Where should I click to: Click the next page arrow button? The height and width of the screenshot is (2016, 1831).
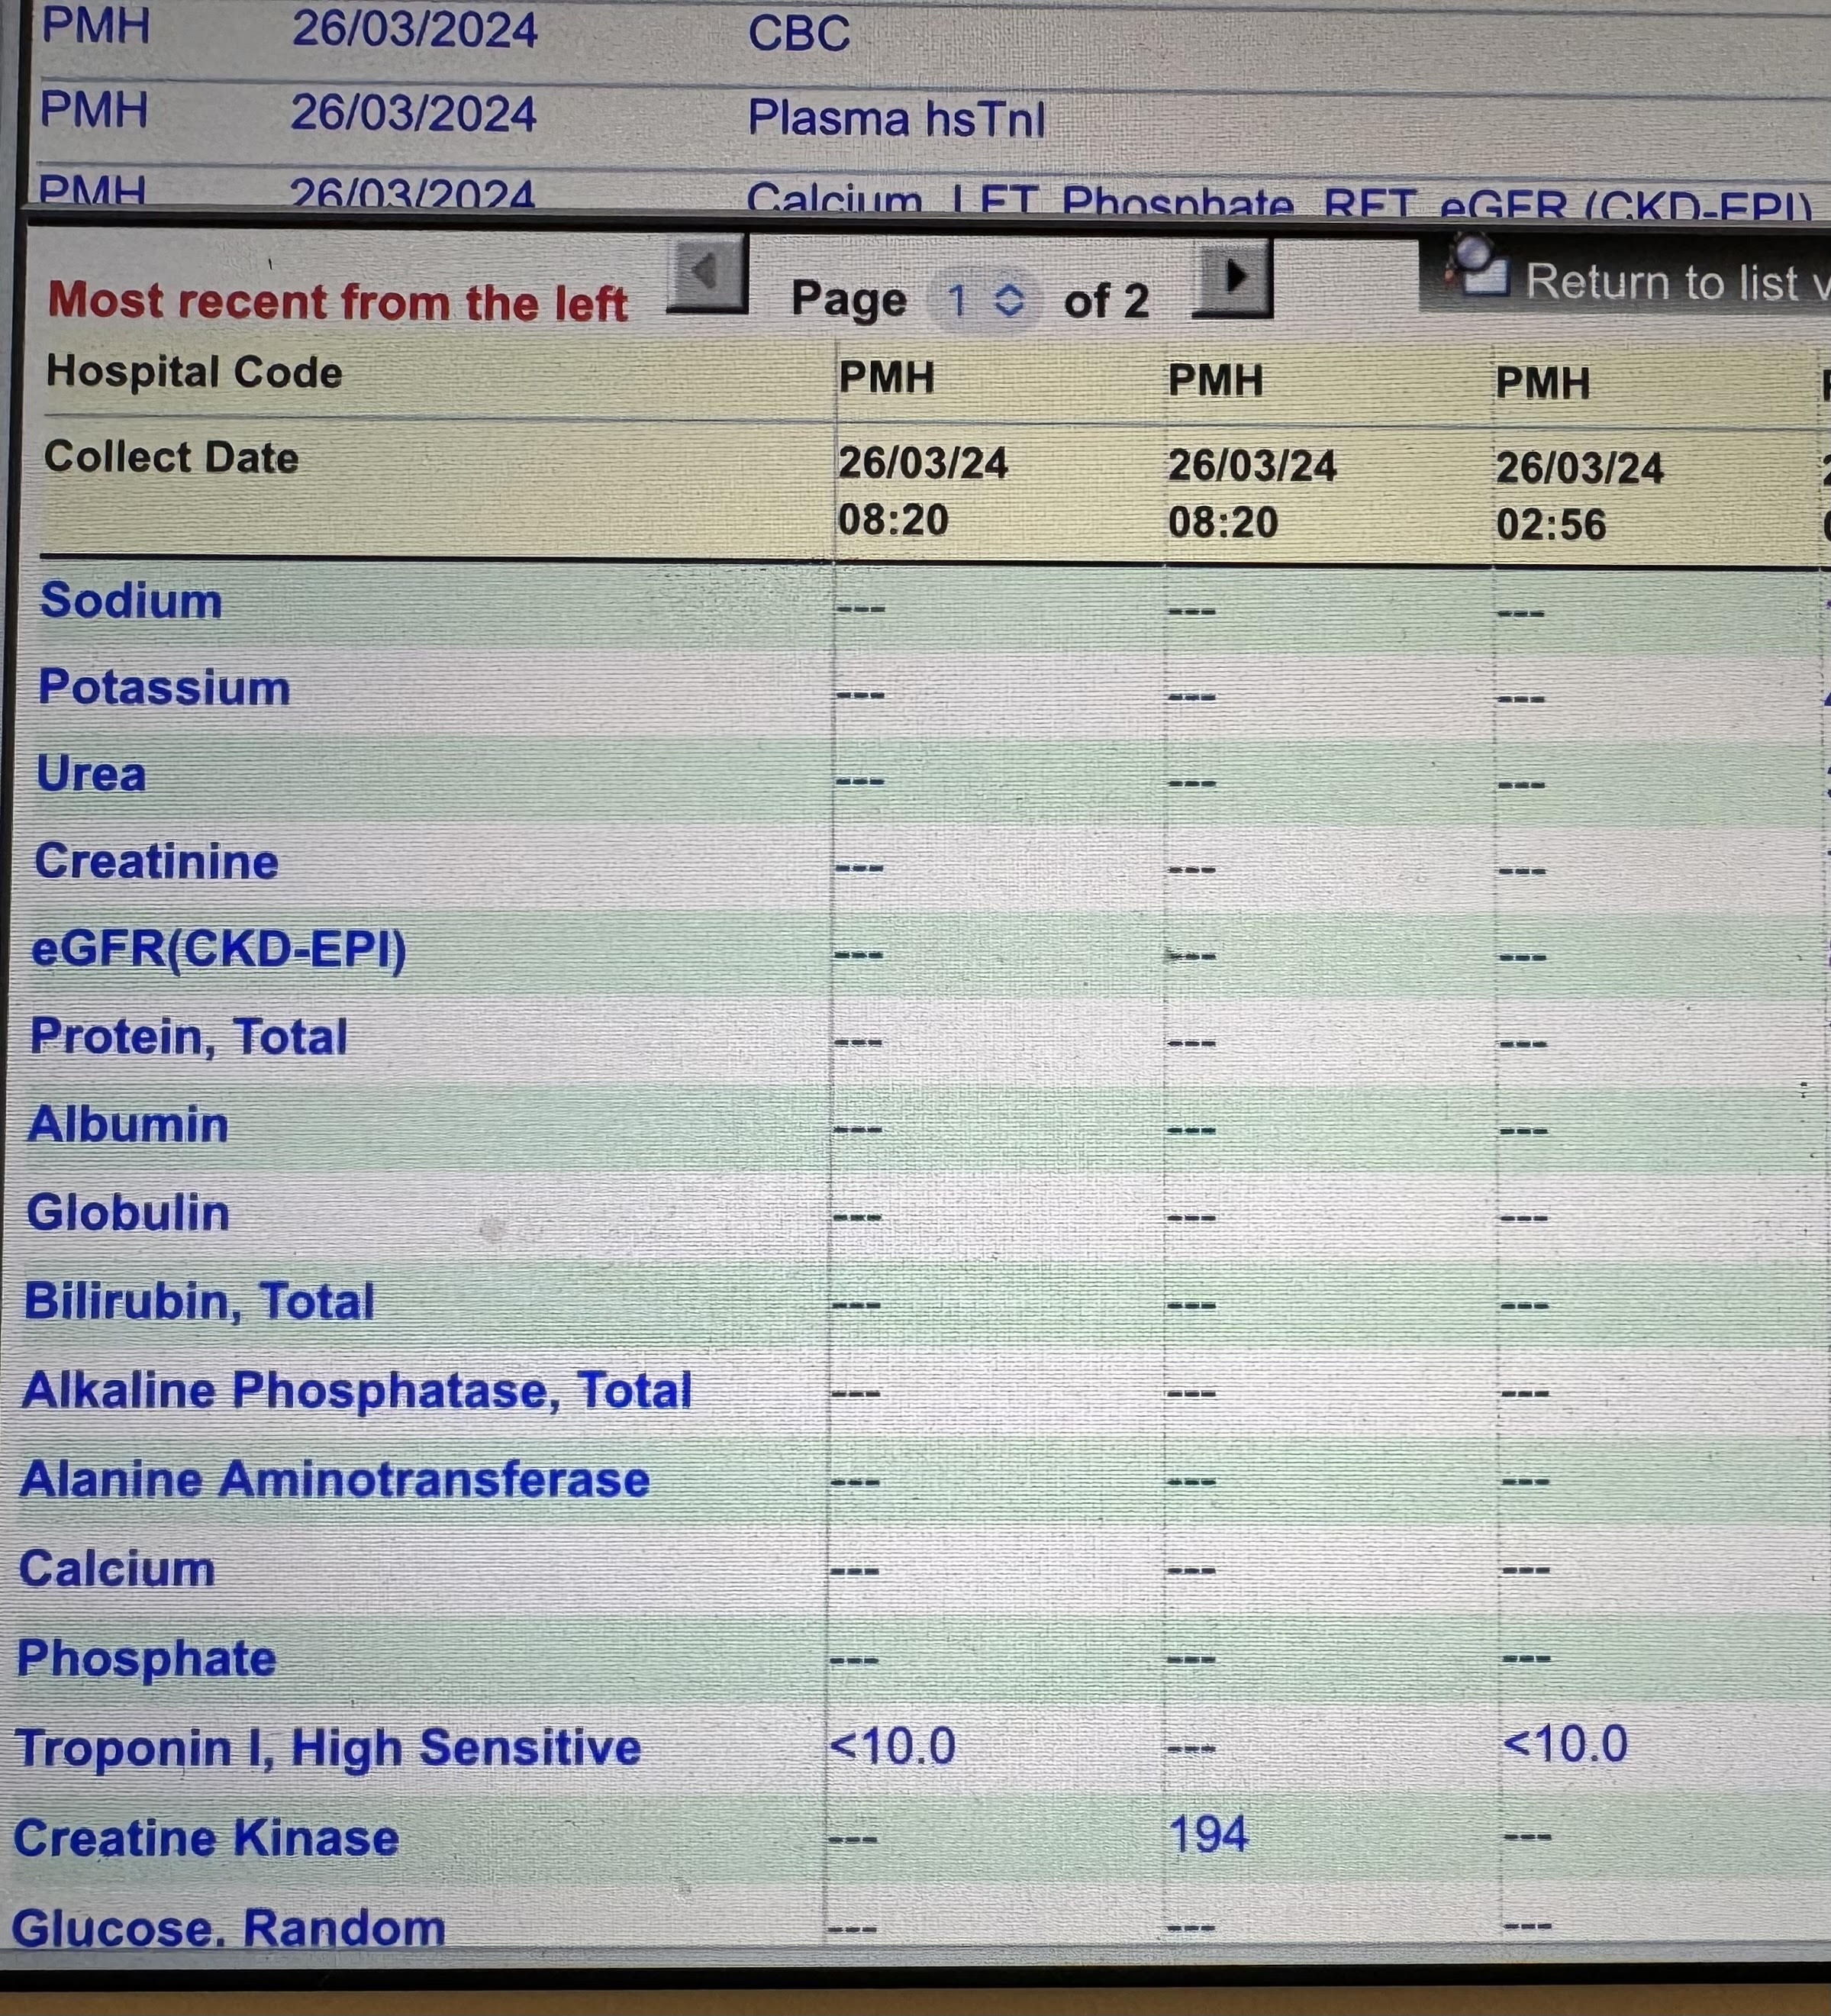click(1233, 277)
